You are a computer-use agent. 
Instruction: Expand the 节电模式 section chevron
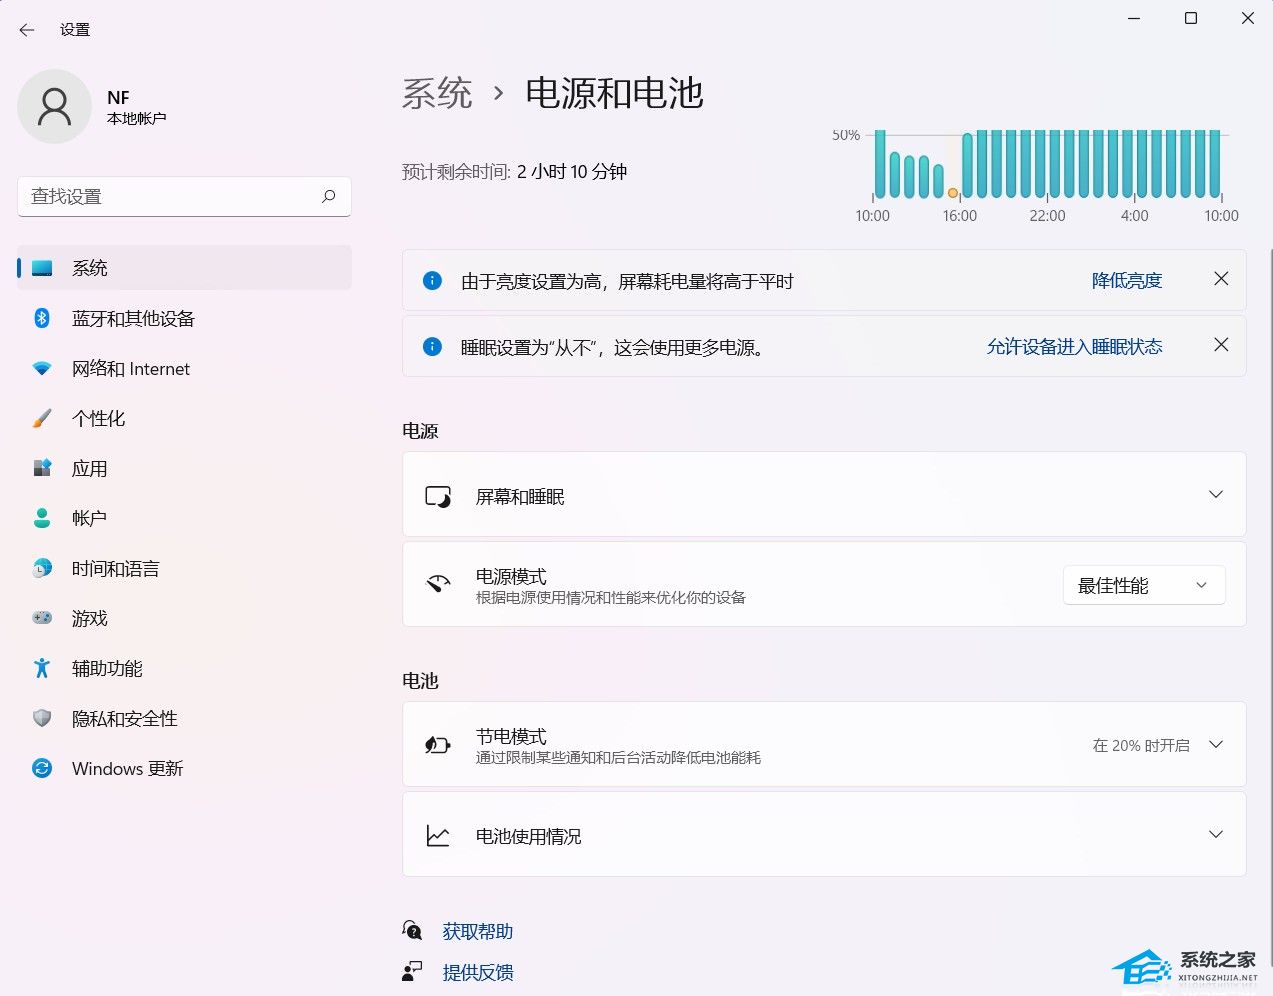[x=1216, y=745]
